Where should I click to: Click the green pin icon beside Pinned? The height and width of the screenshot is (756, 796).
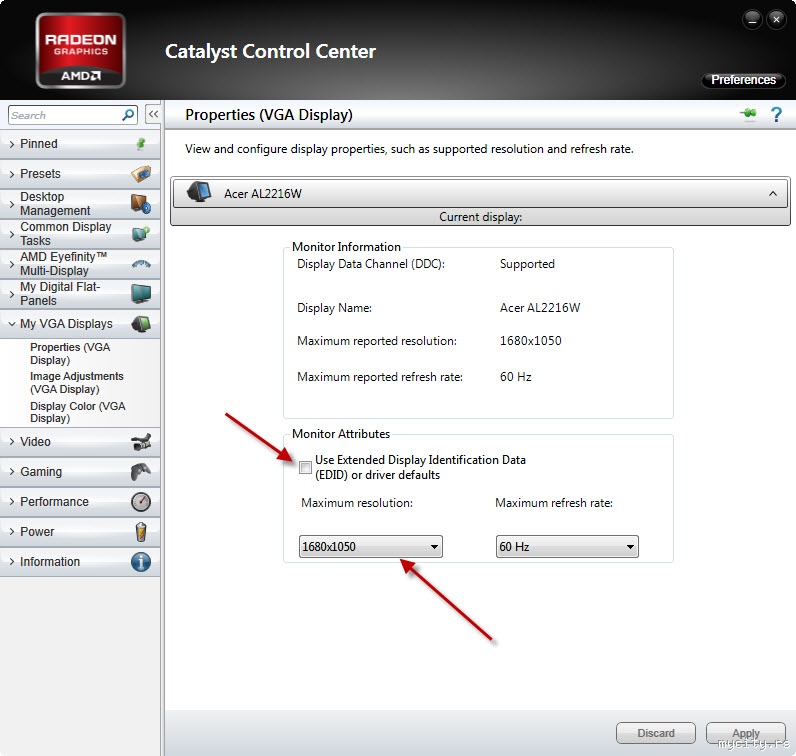point(141,144)
